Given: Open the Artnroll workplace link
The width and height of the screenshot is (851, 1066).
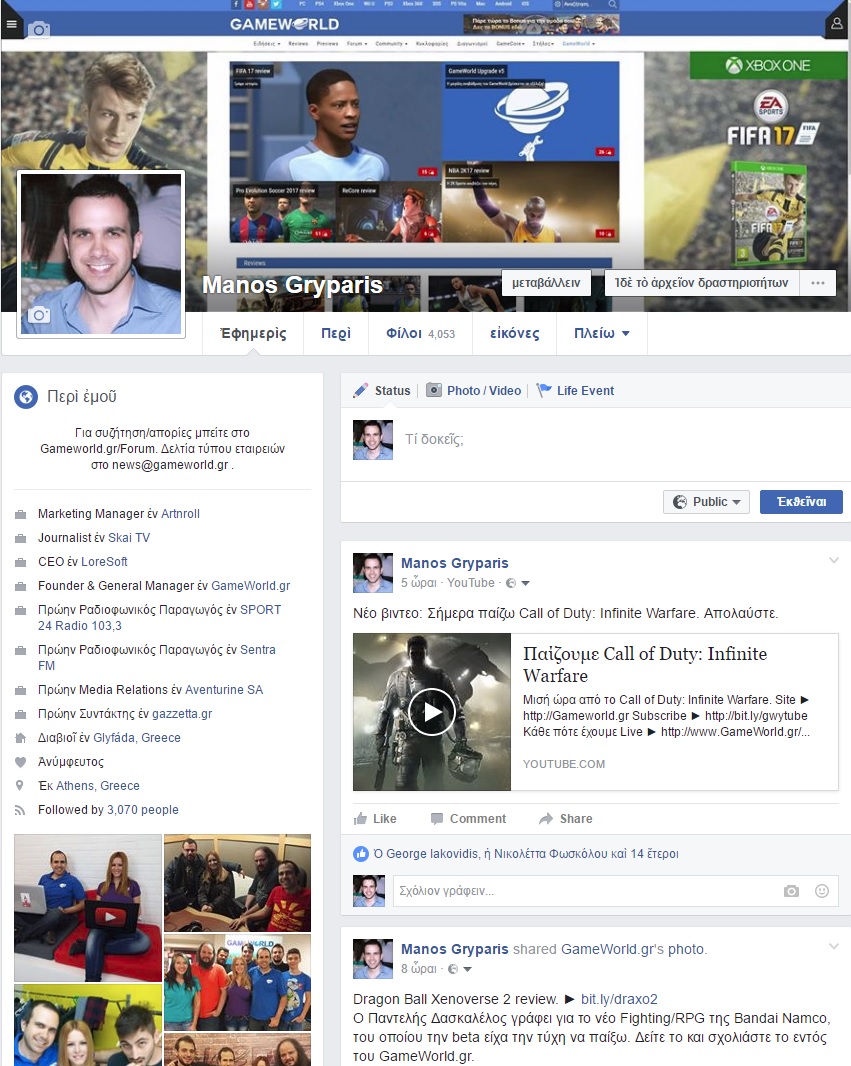Looking at the screenshot, I should point(180,514).
